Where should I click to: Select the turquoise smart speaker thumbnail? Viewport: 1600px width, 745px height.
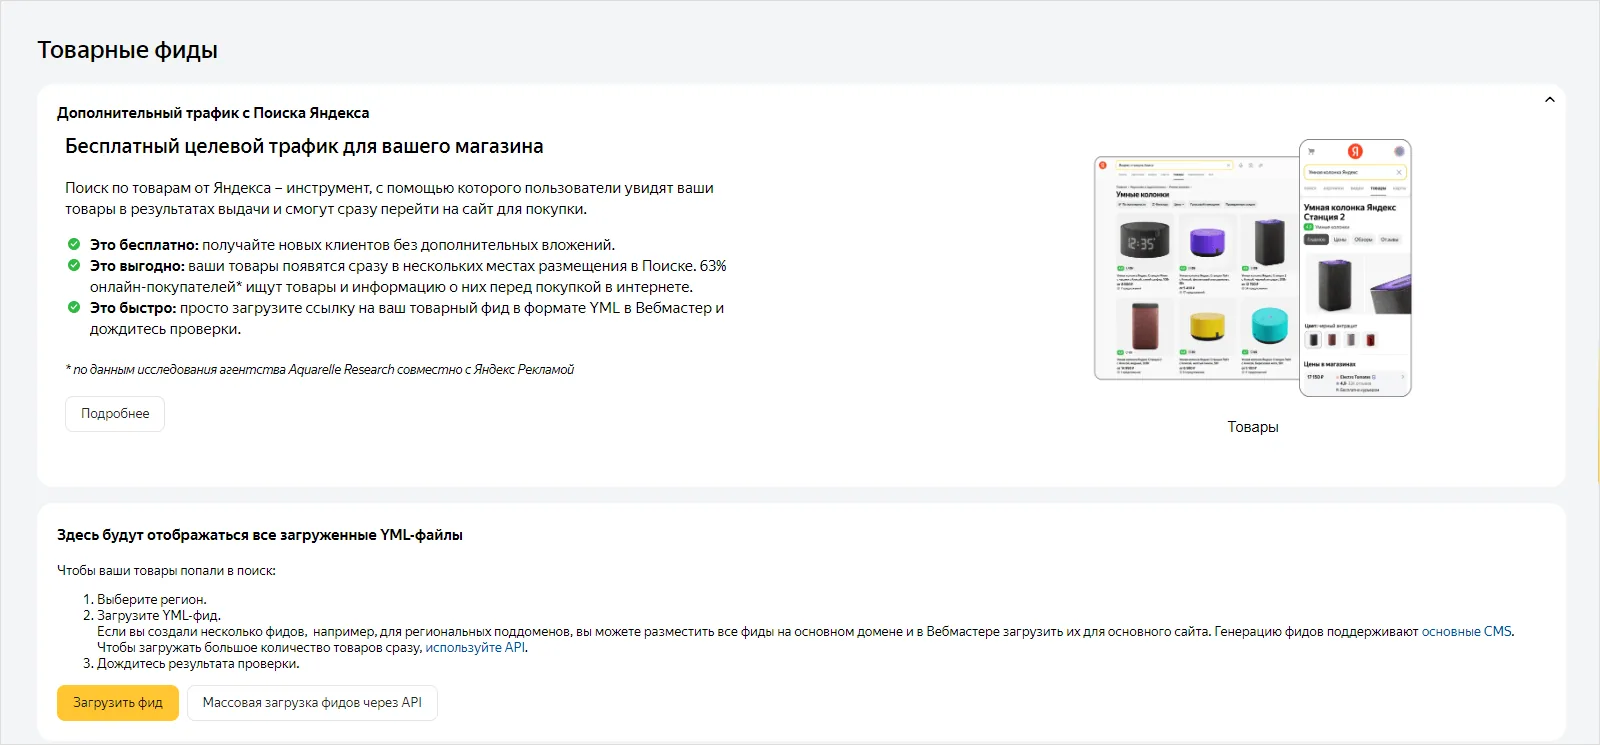pyautogui.click(x=1269, y=326)
